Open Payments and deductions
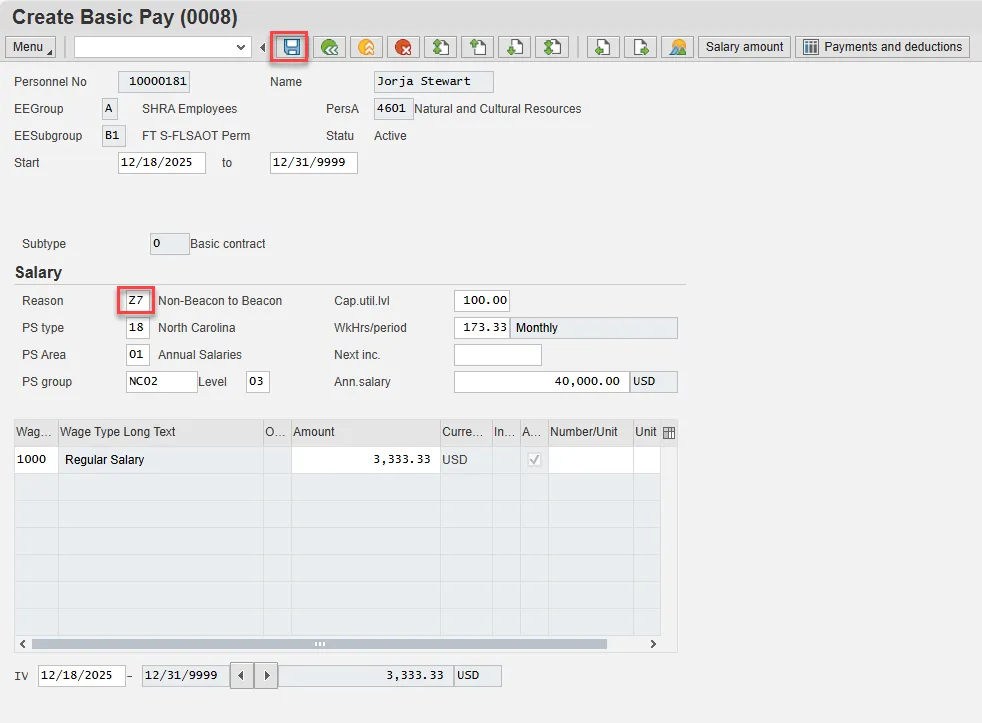The image size is (982, 723). (x=882, y=47)
